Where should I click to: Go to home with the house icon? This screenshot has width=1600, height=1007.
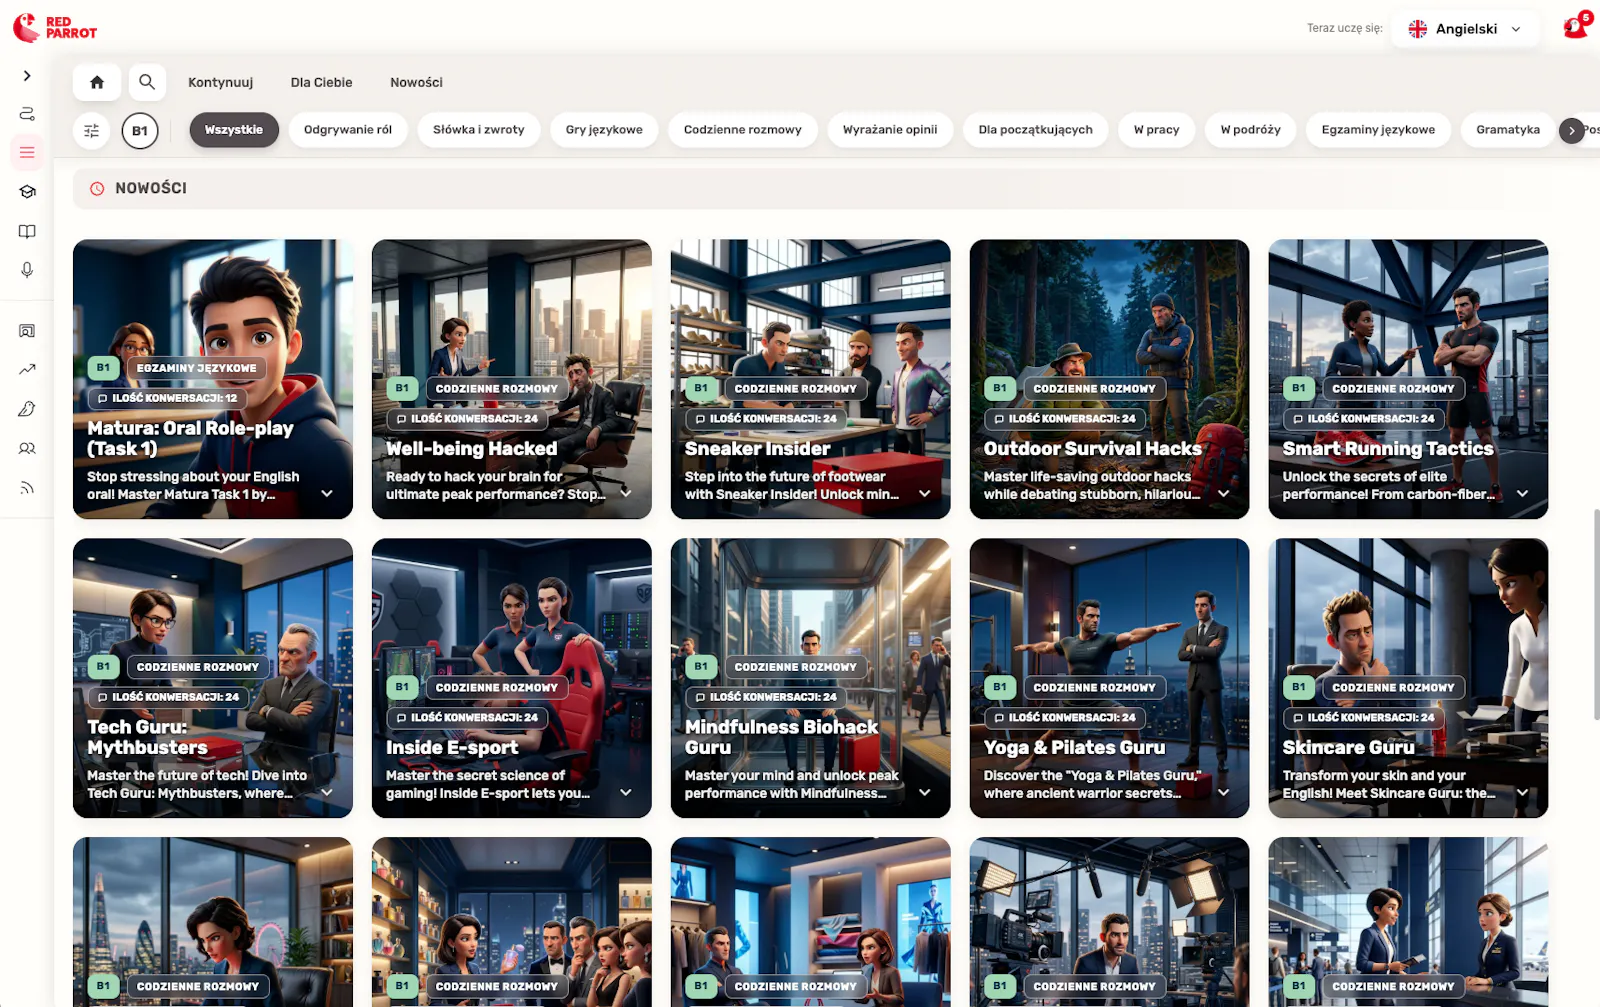[x=97, y=82]
